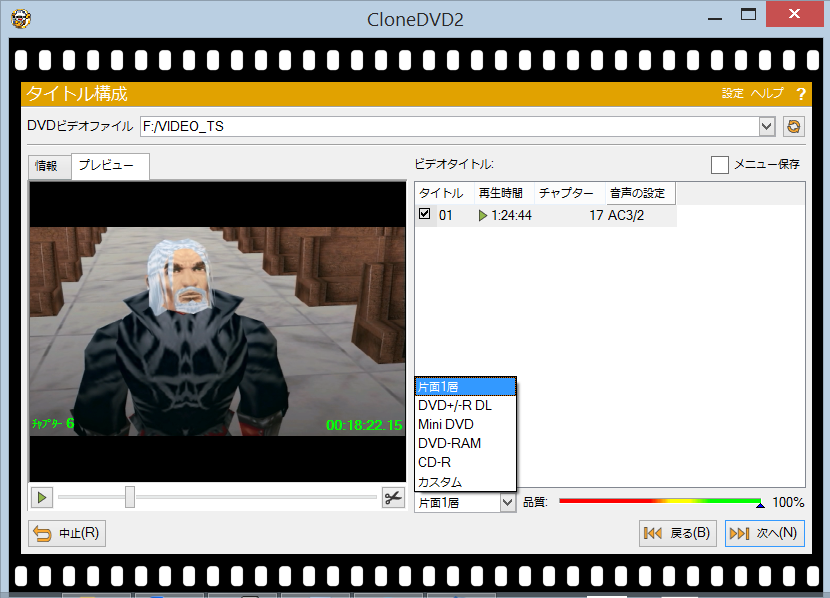Refresh the DVD video file source
The height and width of the screenshot is (598, 830).
(x=793, y=126)
